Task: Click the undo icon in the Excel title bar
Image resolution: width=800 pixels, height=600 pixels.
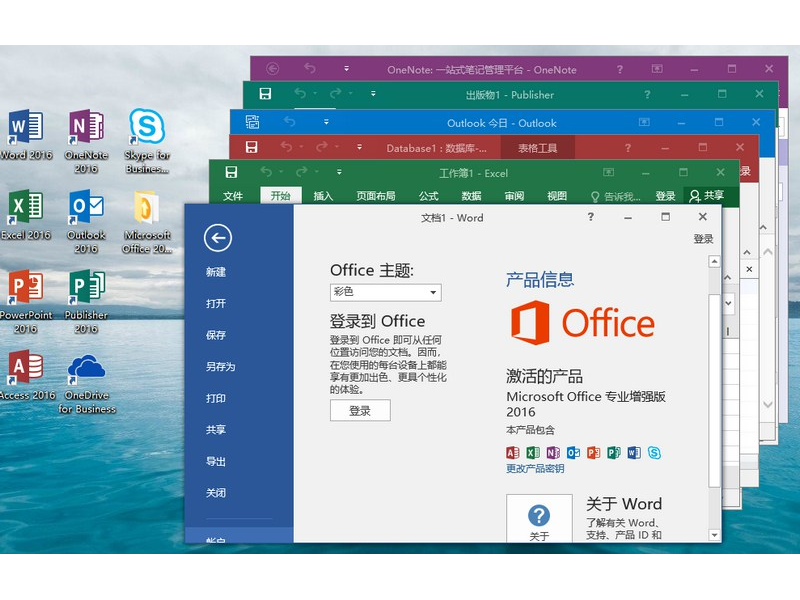Action: point(266,172)
